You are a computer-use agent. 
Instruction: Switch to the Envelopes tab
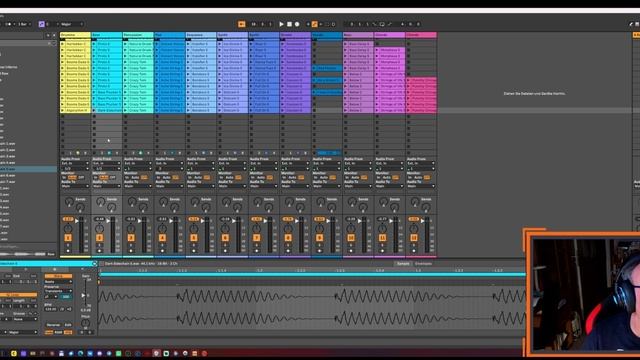tap(423, 264)
